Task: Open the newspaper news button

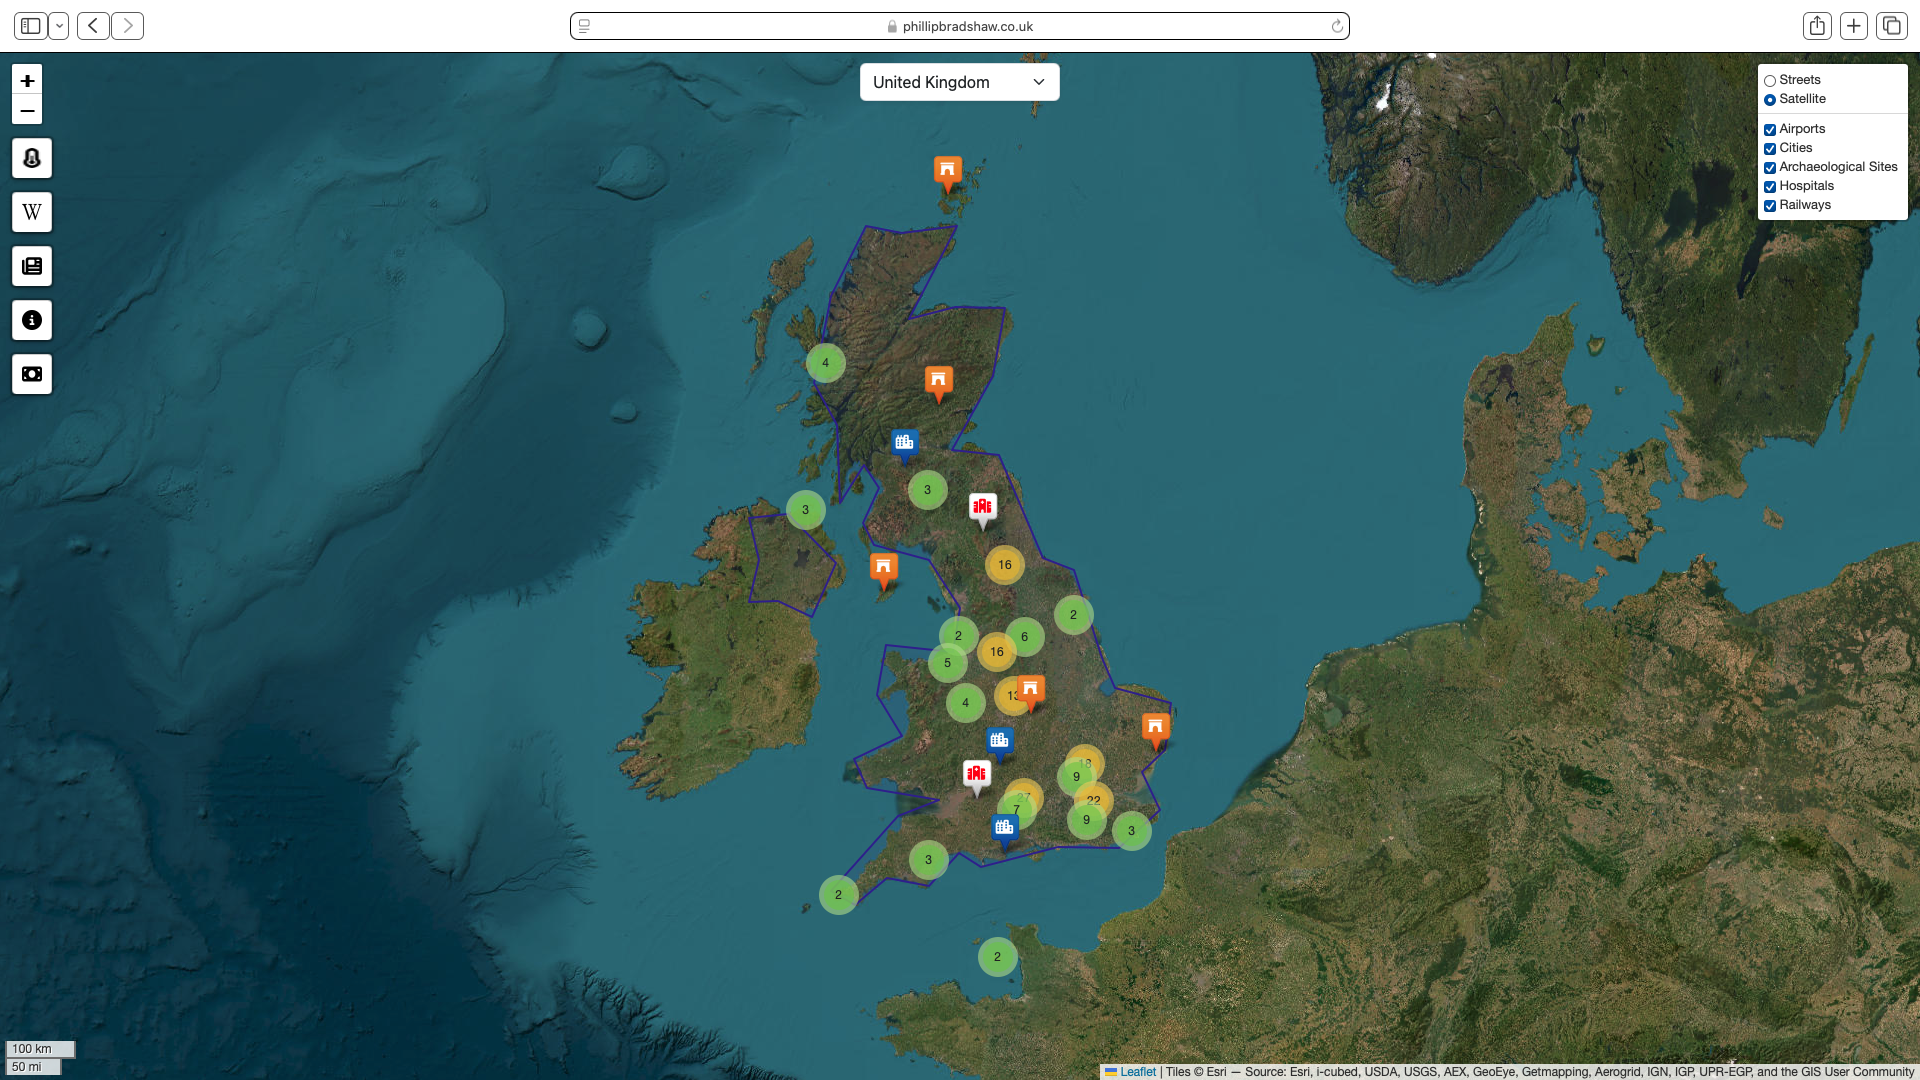Action: [x=32, y=266]
